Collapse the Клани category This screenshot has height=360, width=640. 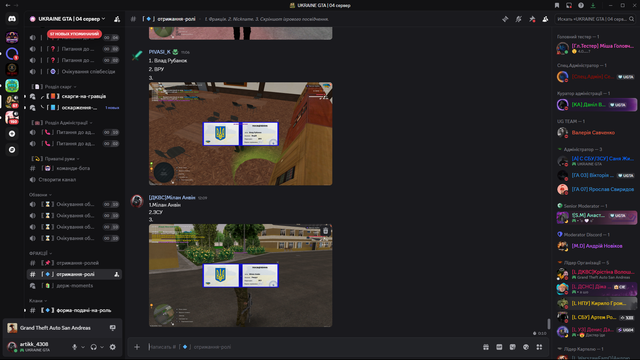click(x=38, y=300)
